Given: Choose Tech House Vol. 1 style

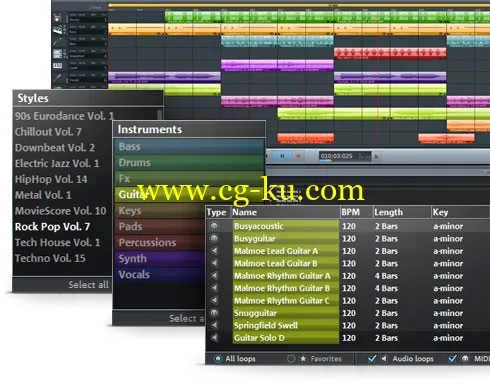Looking at the screenshot, I should (57, 242).
